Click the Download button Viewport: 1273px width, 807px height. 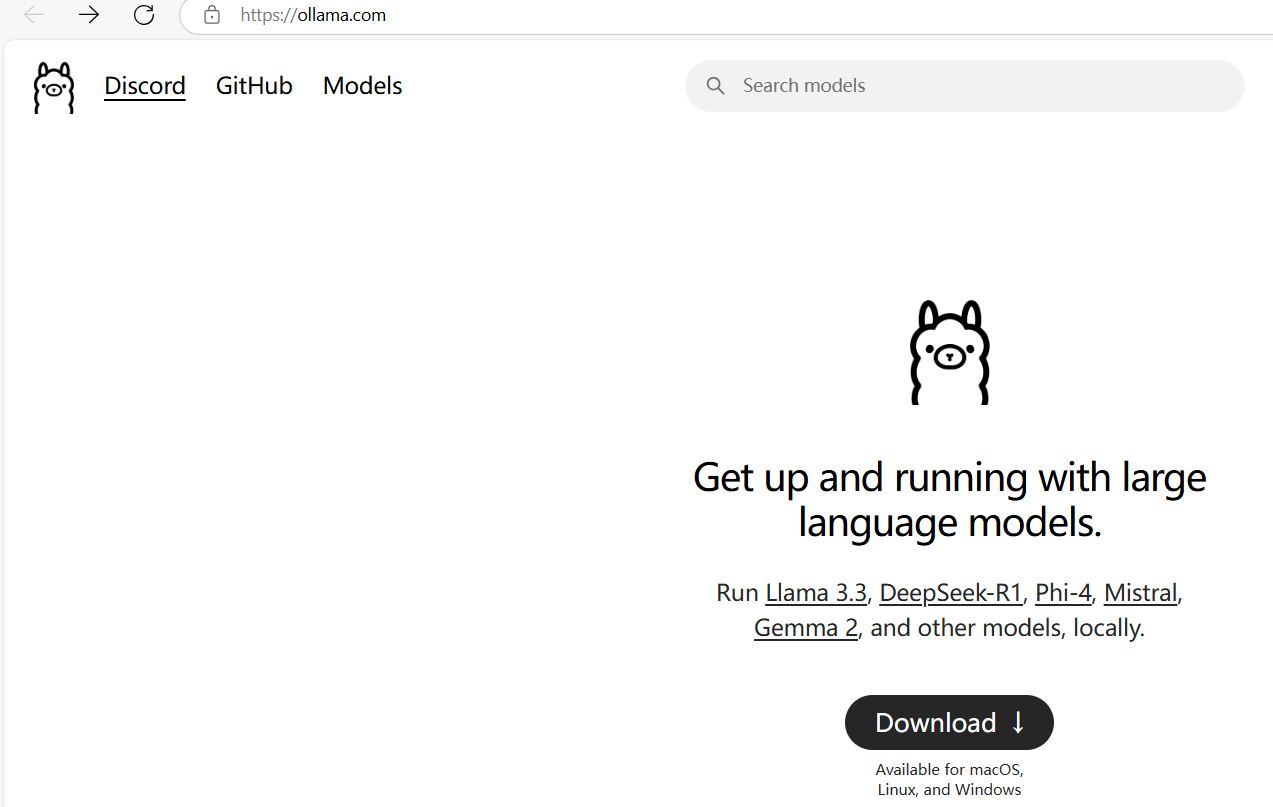tap(949, 722)
